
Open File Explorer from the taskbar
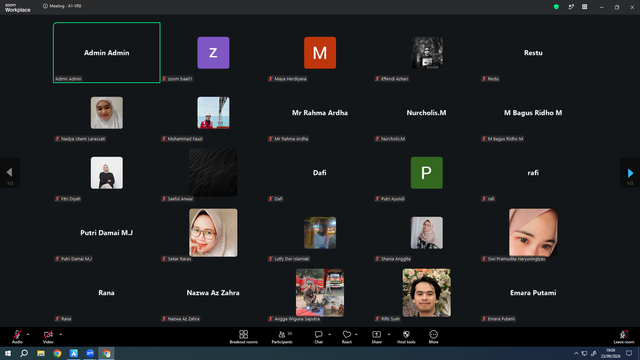[x=41, y=353]
